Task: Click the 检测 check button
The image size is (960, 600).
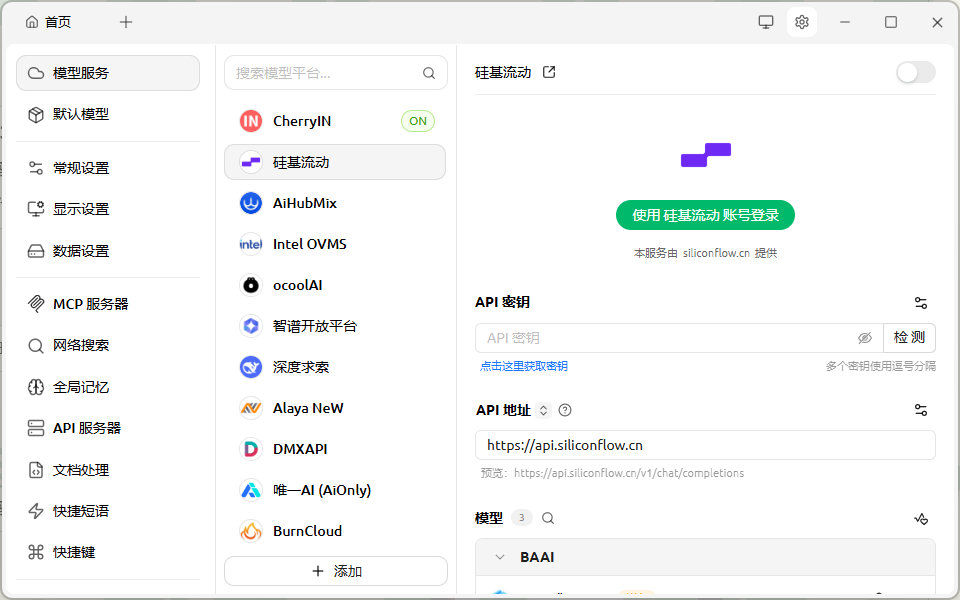Action: coord(909,338)
